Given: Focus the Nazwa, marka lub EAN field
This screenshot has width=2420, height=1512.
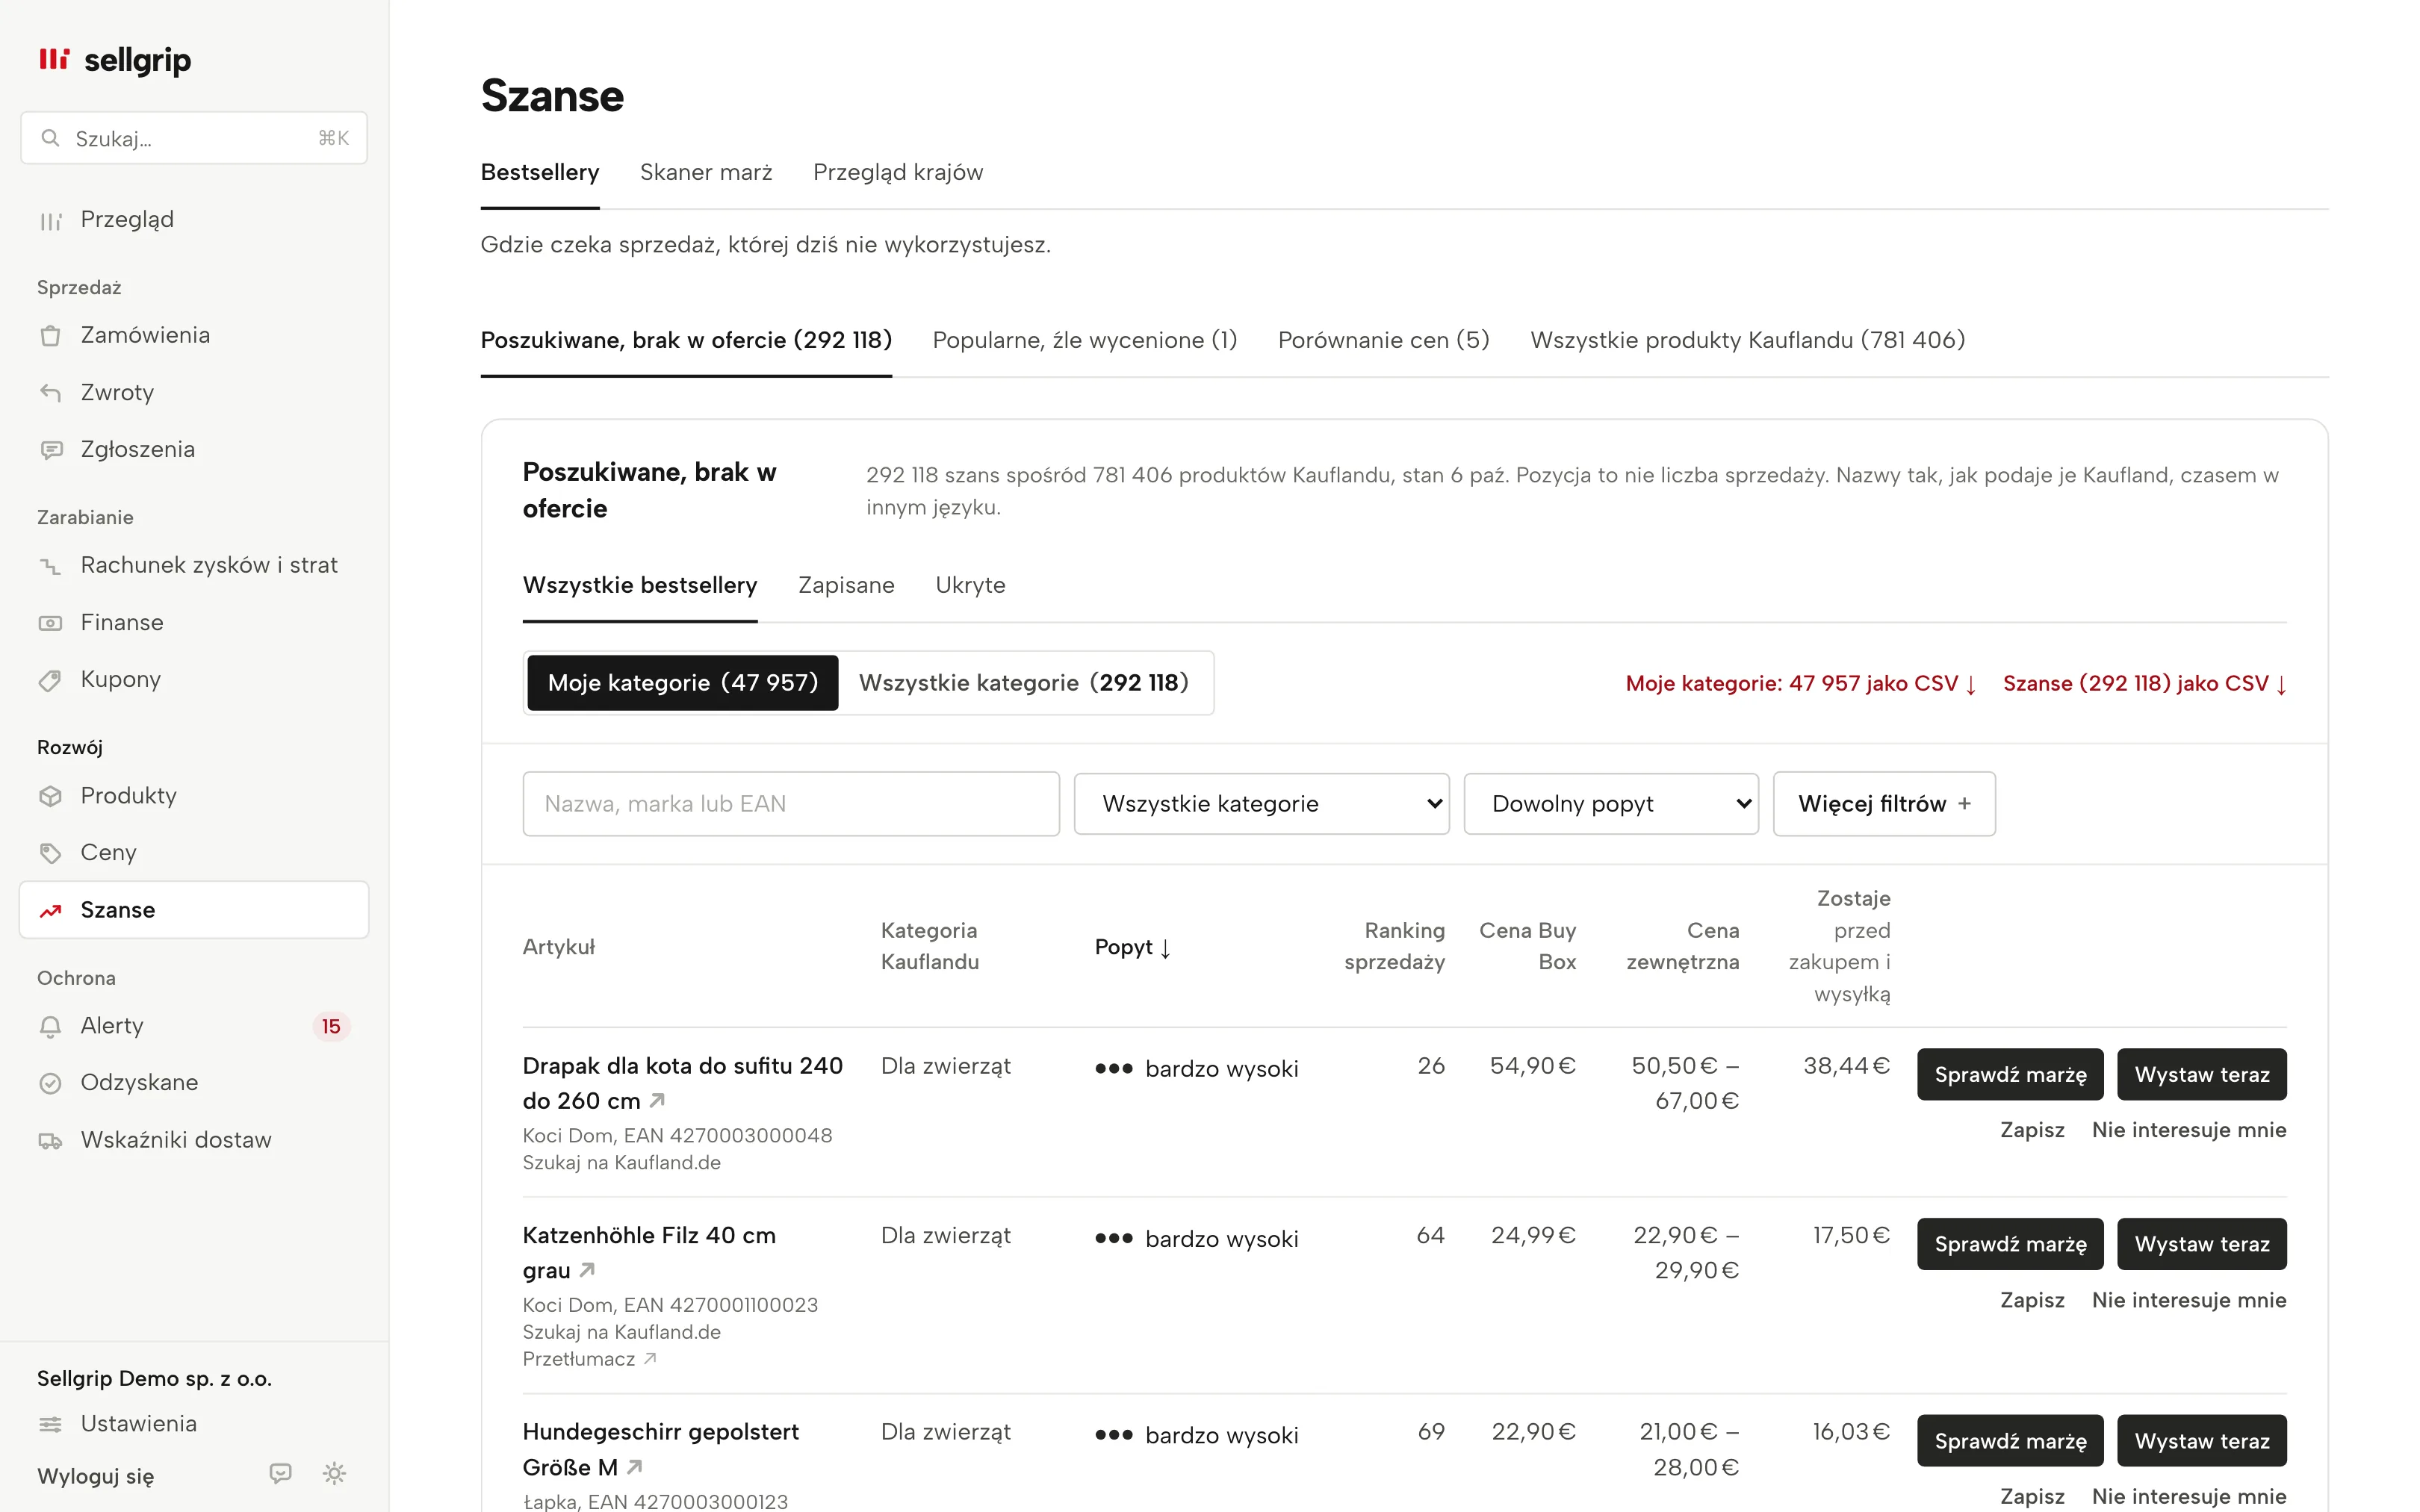Looking at the screenshot, I should click(x=790, y=804).
